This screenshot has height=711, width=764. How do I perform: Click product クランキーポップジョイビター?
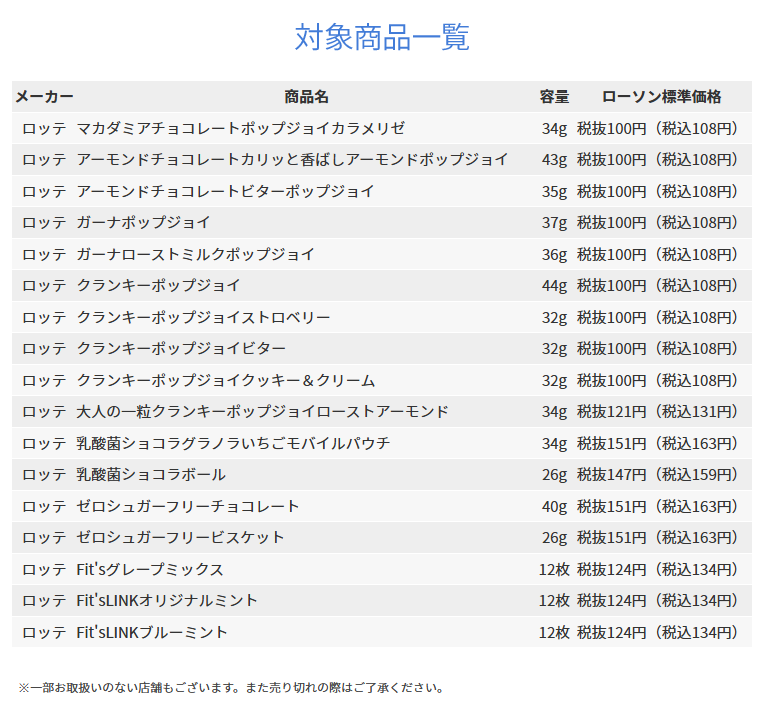pyautogui.click(x=181, y=348)
